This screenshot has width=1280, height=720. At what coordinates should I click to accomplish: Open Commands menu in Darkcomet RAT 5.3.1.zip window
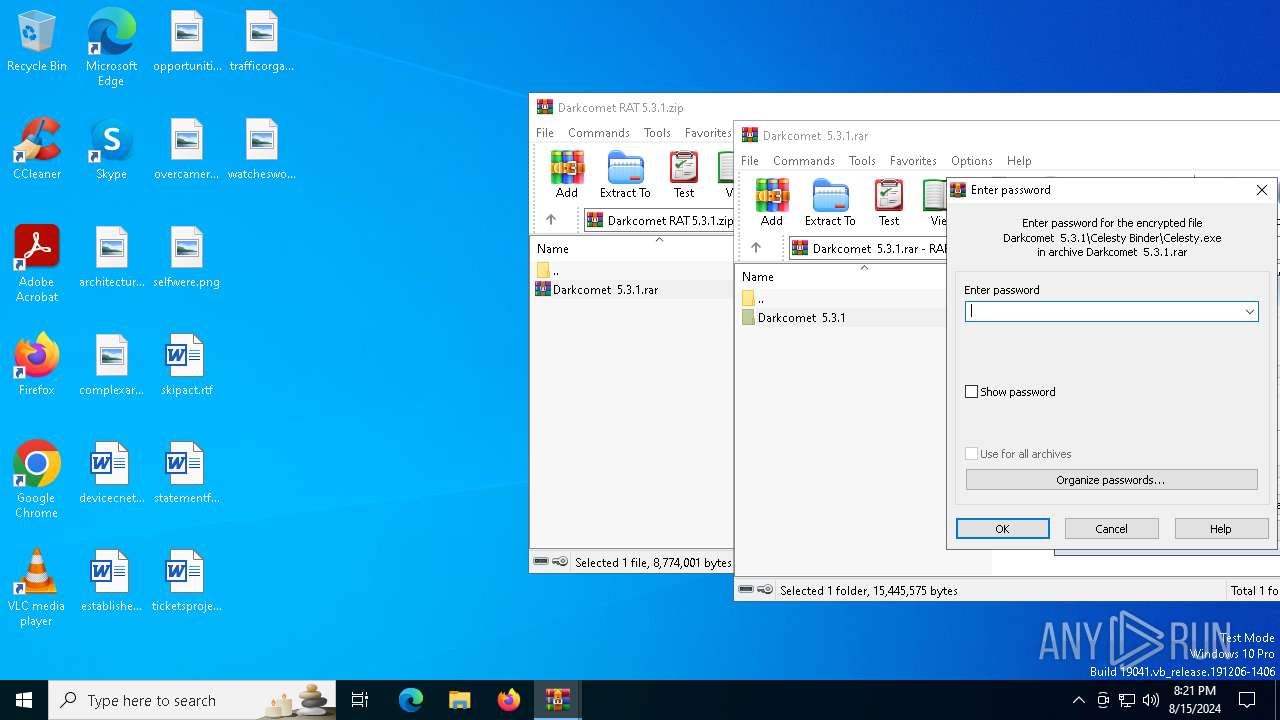598,133
